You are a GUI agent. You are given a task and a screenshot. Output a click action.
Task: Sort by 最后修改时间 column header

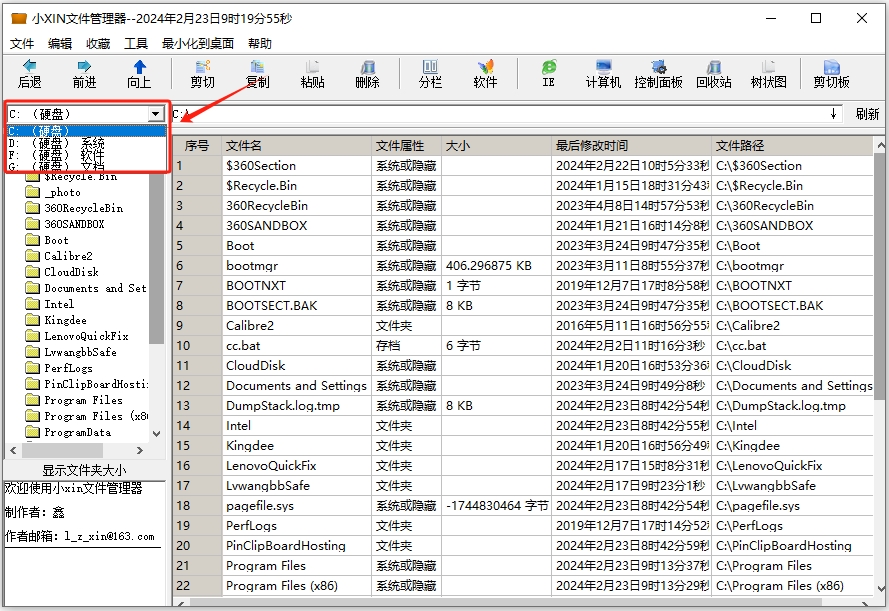[631, 146]
